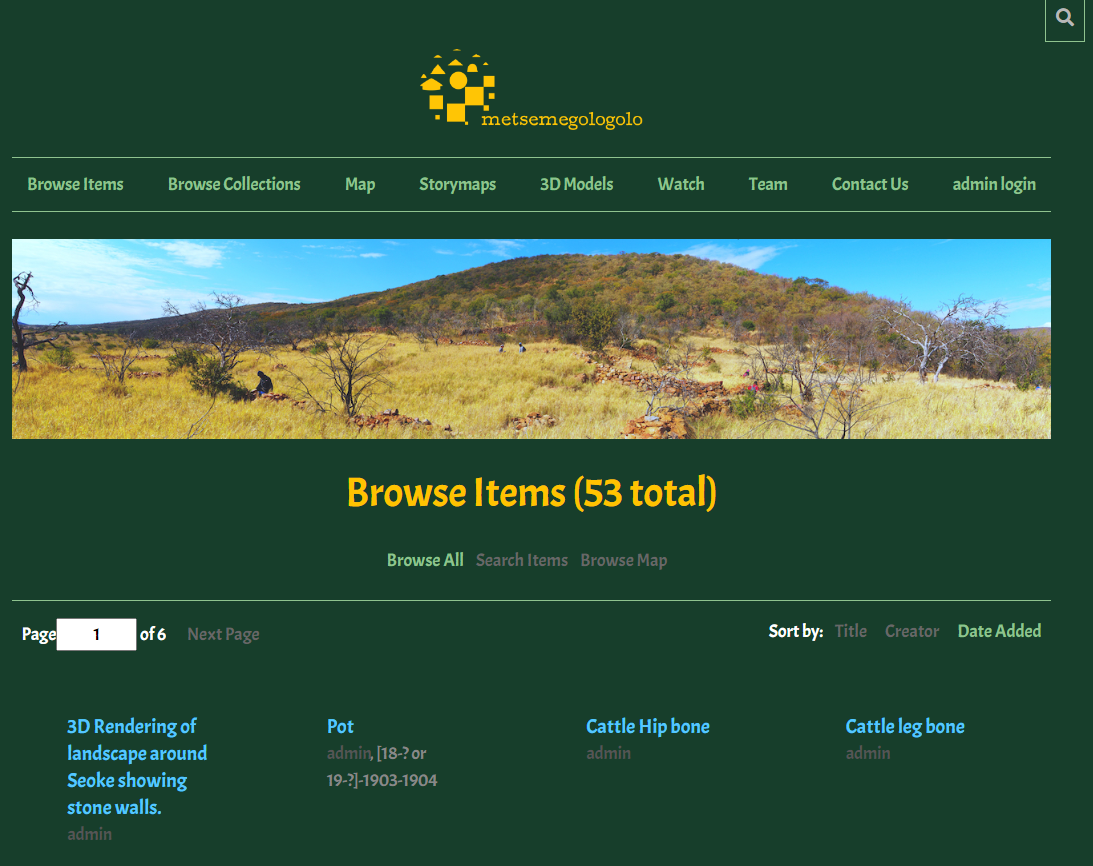Select the Browse All tab
Image resolution: width=1093 pixels, height=866 pixels.
point(425,560)
